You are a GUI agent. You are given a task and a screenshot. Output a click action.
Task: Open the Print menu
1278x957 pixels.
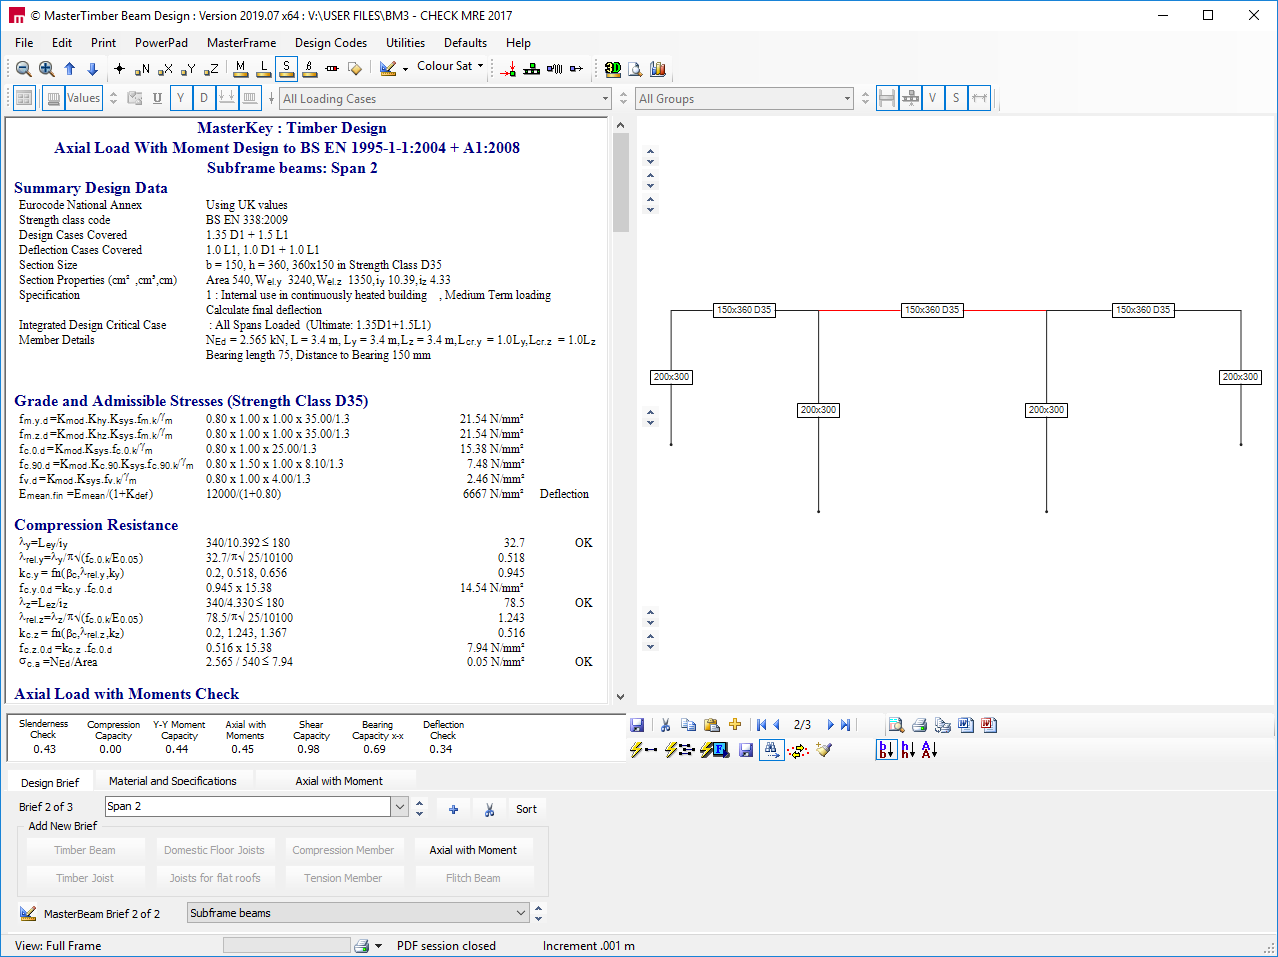pos(103,43)
